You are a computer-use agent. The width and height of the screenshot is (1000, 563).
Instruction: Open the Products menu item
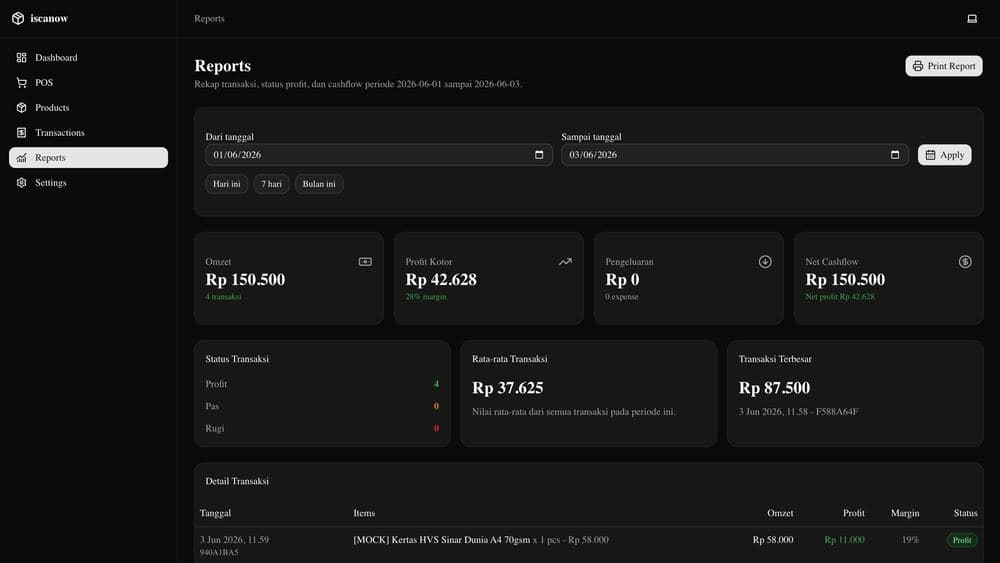pyautogui.click(x=89, y=108)
